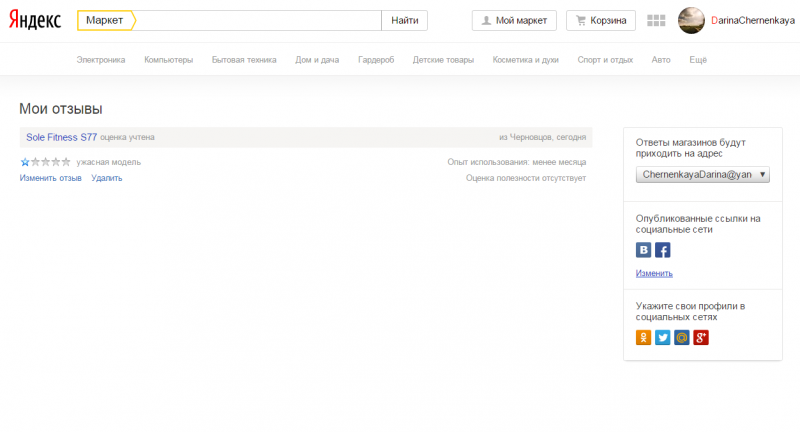Viewport: 800px width, 432px height.
Task: Open the Гардероб category
Action: (x=376, y=60)
